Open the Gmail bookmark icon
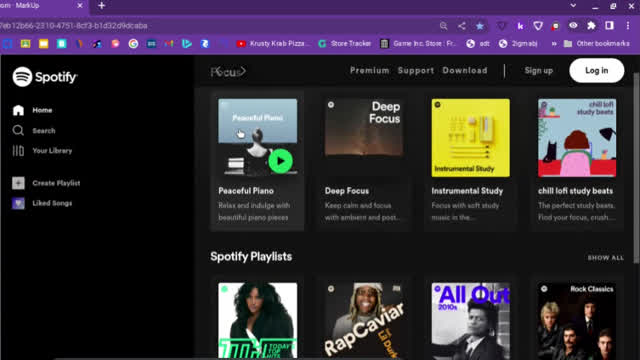 click(x=169, y=44)
